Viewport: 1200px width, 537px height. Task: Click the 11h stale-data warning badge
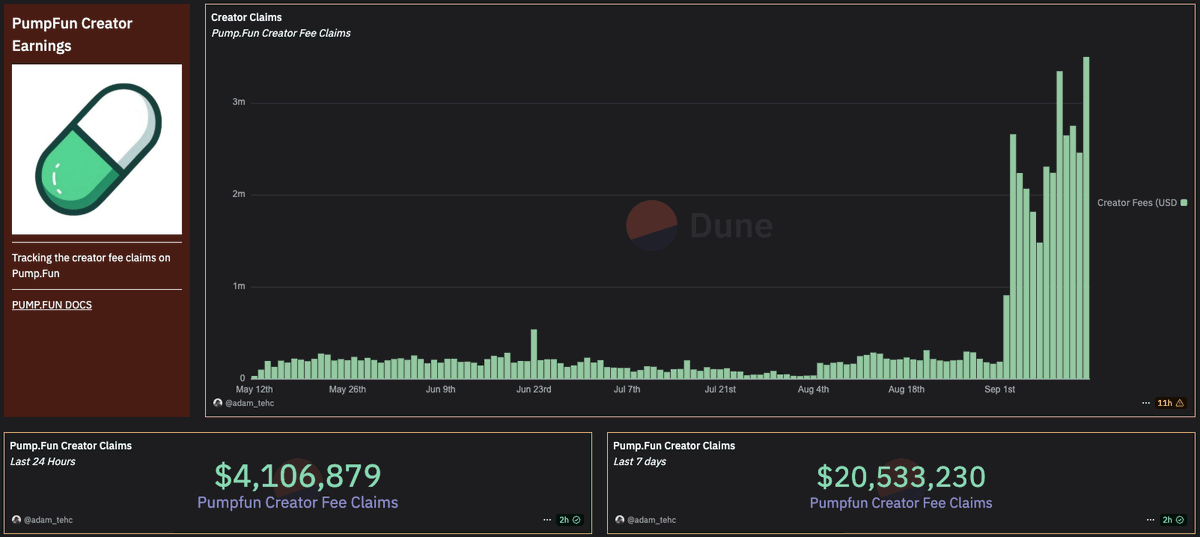coord(1171,403)
